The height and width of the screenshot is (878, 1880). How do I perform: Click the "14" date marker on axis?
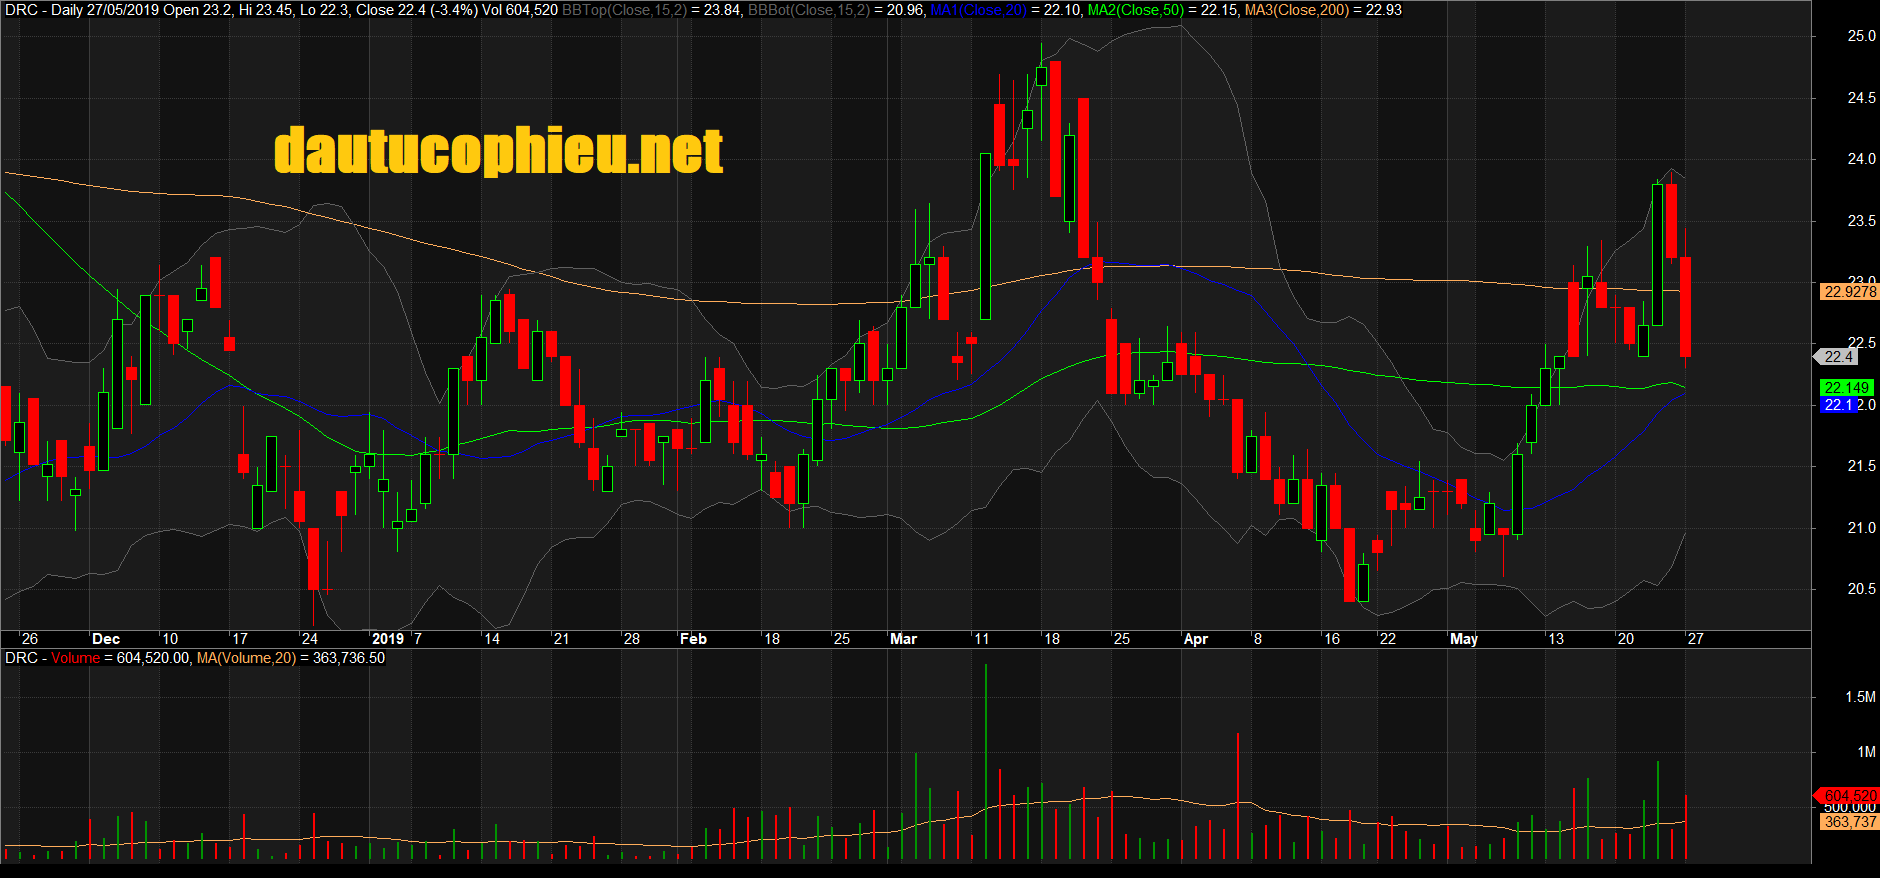tap(492, 639)
